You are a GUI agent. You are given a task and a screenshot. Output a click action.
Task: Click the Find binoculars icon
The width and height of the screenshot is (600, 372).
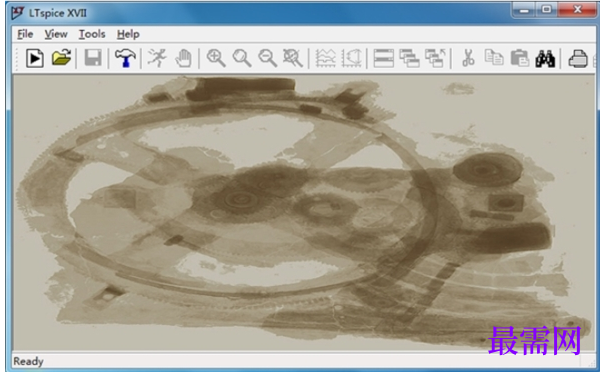point(545,59)
